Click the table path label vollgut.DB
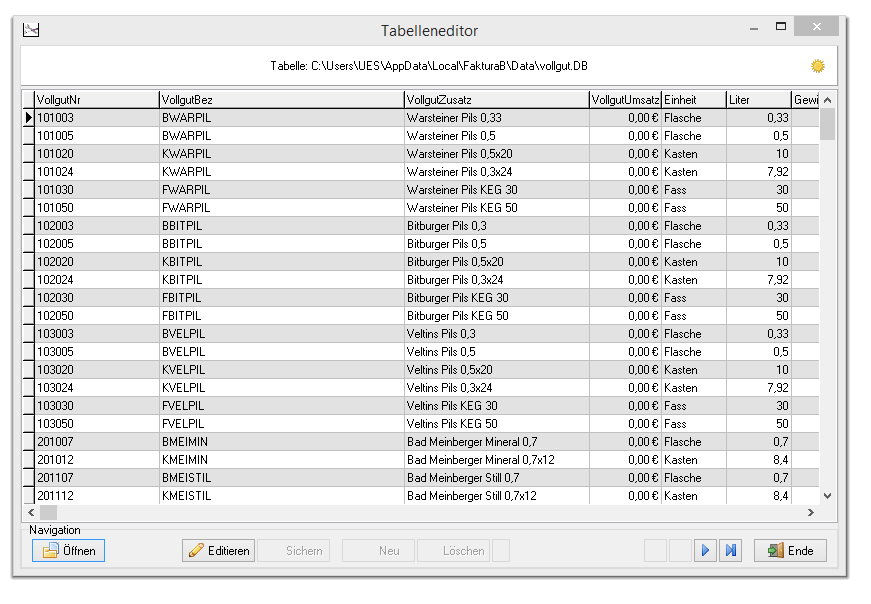The height and width of the screenshot is (604, 871). (429, 66)
